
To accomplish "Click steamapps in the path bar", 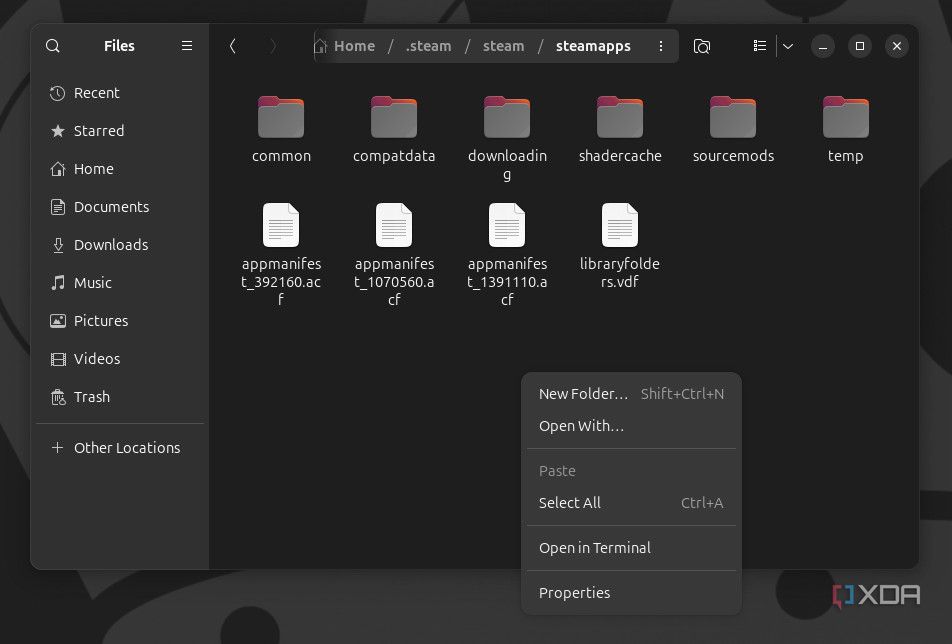I will 593,46.
